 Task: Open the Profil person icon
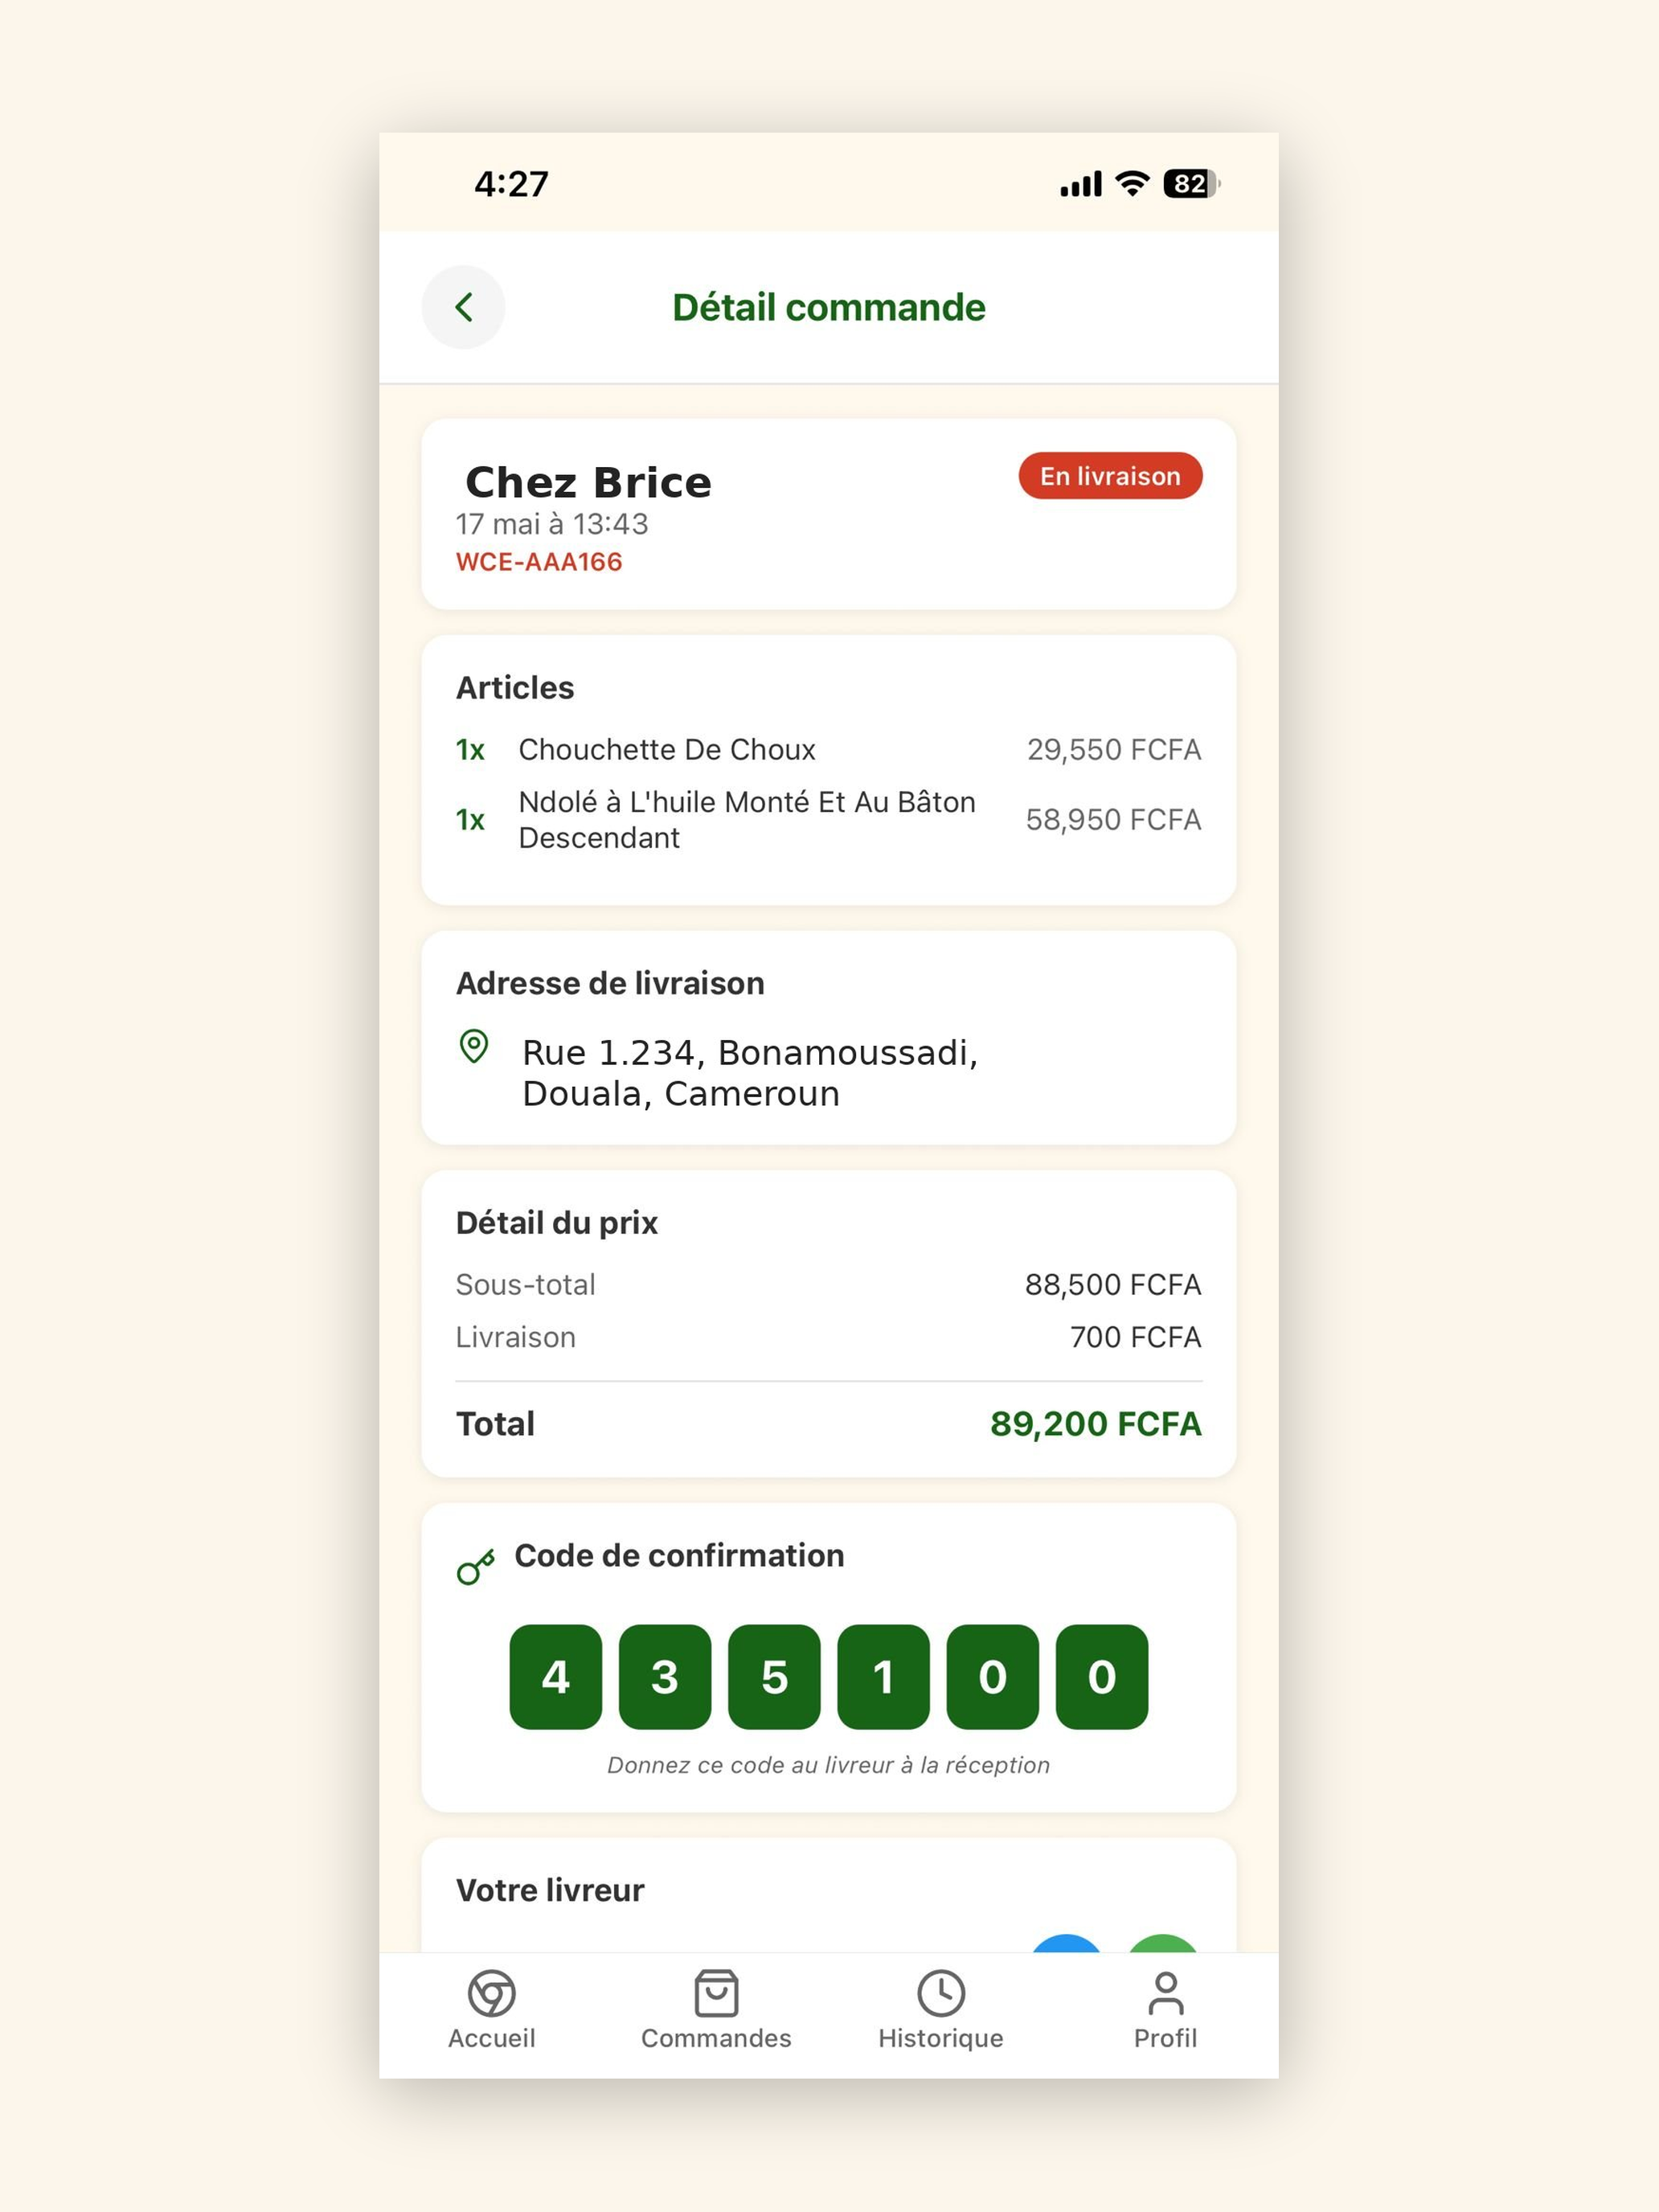1165,1993
